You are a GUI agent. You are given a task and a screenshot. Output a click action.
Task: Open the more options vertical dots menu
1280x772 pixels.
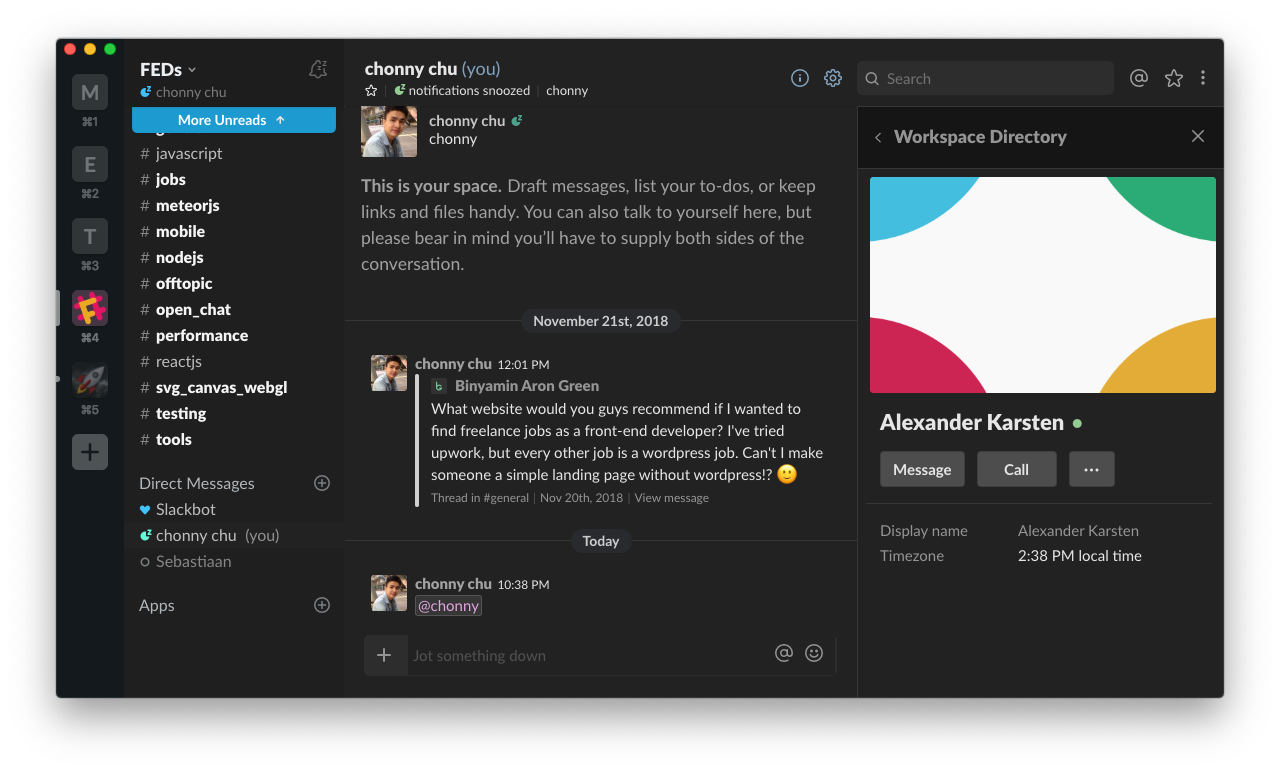(1203, 78)
